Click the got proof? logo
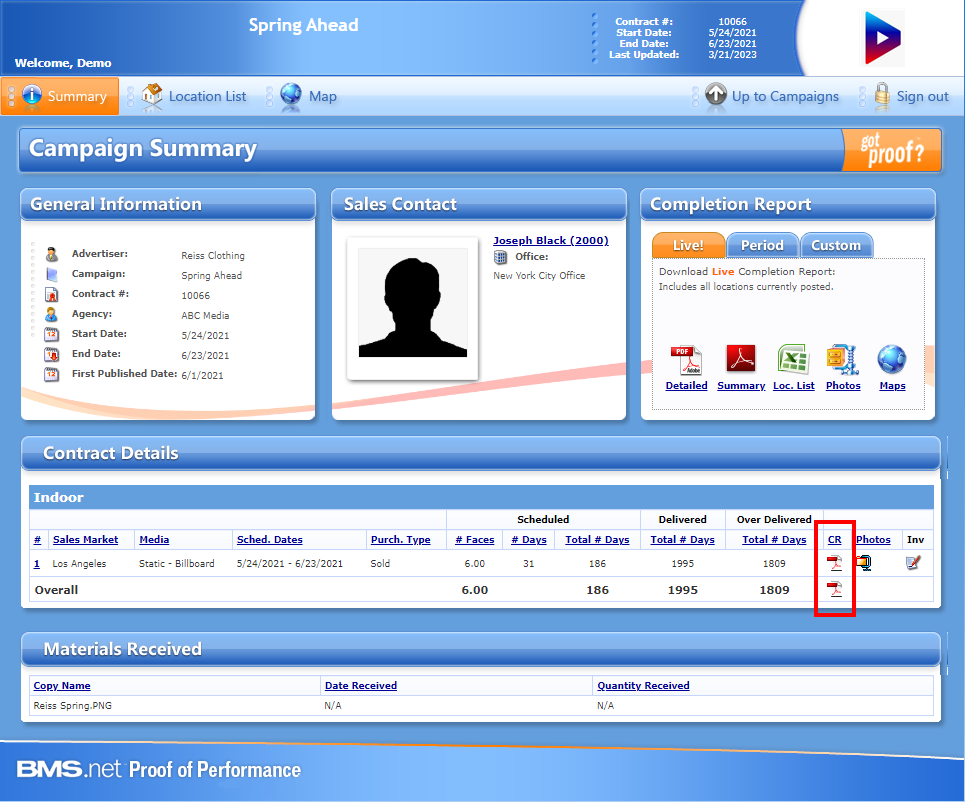The image size is (965, 802). click(891, 151)
